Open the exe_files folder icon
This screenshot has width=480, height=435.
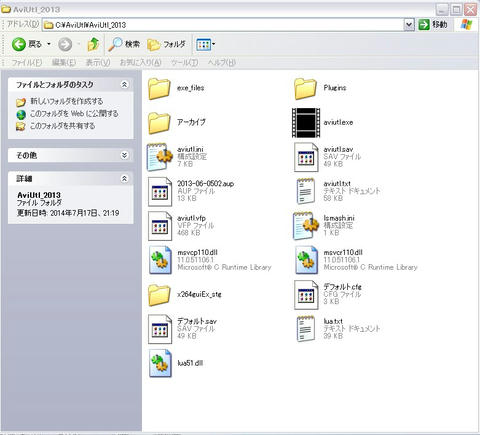[159, 89]
